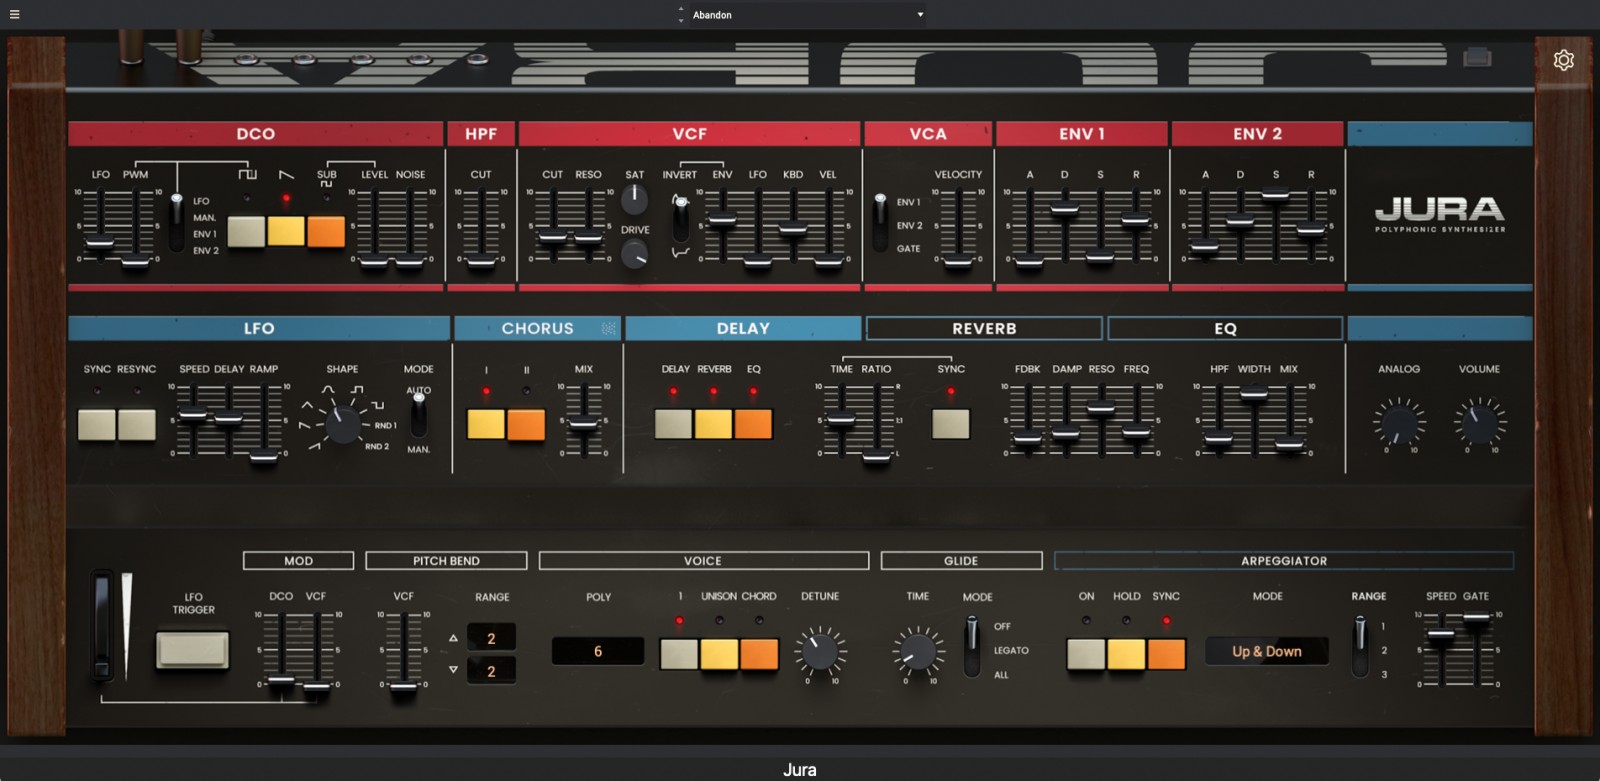
Task: Turn the VCF SAT knob
Action: pos(634,199)
